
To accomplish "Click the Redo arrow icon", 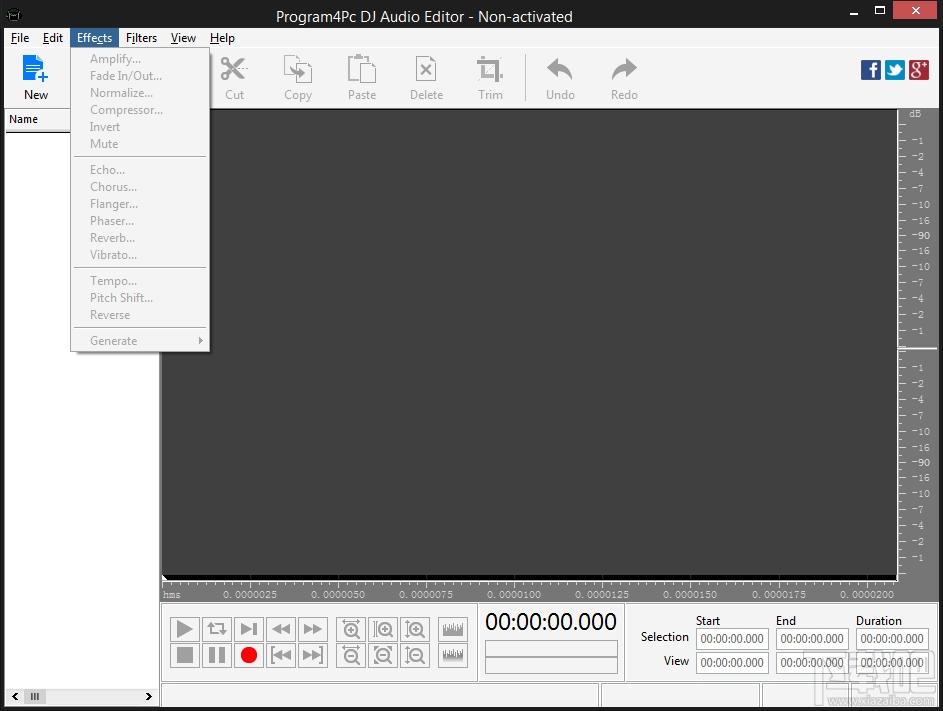I will click(x=624, y=69).
